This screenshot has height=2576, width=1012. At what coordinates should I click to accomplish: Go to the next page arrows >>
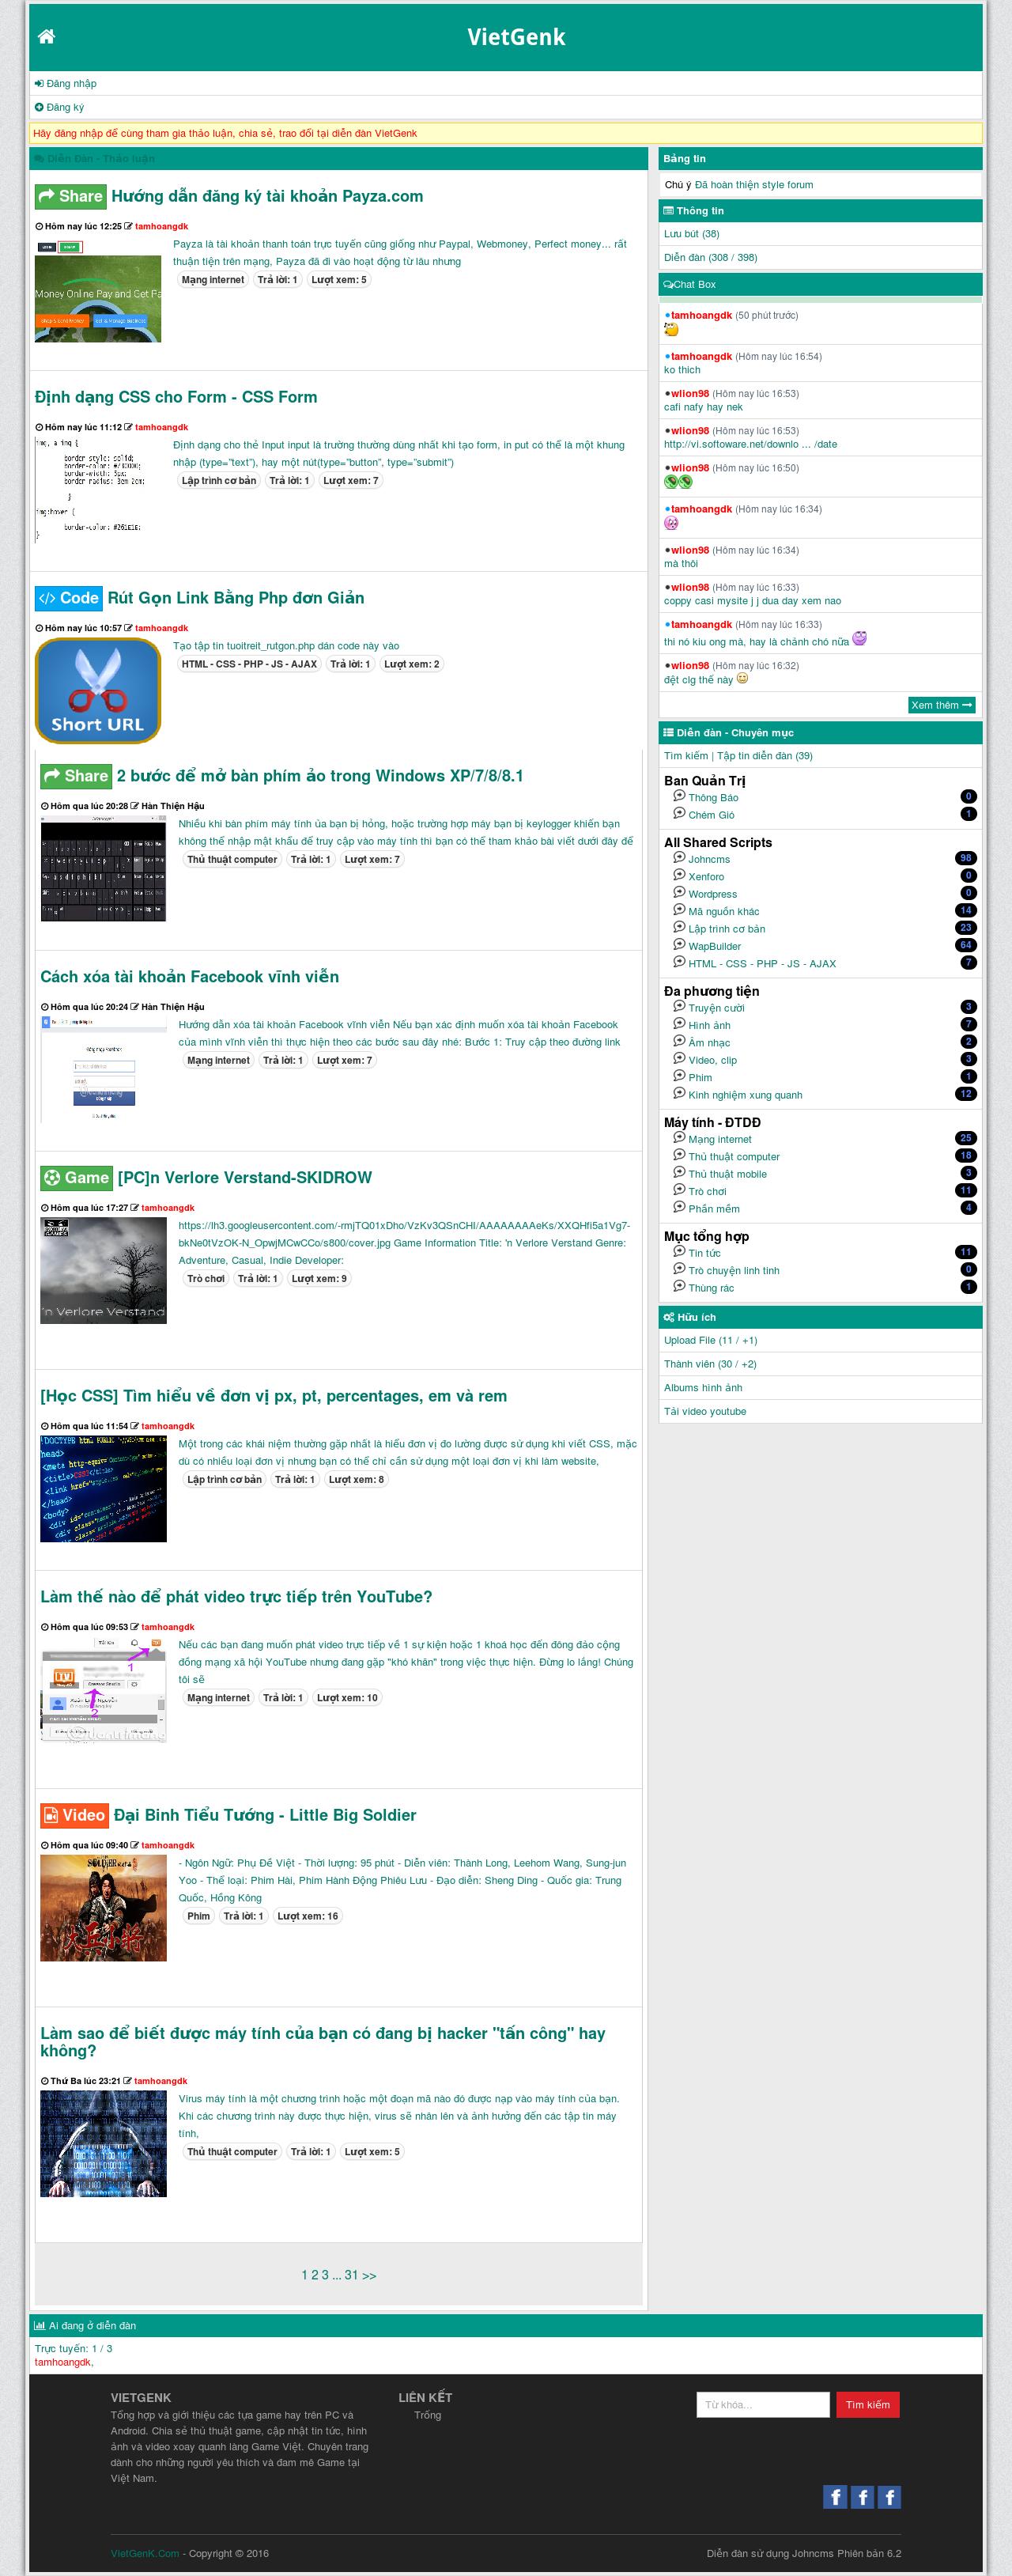369,2275
